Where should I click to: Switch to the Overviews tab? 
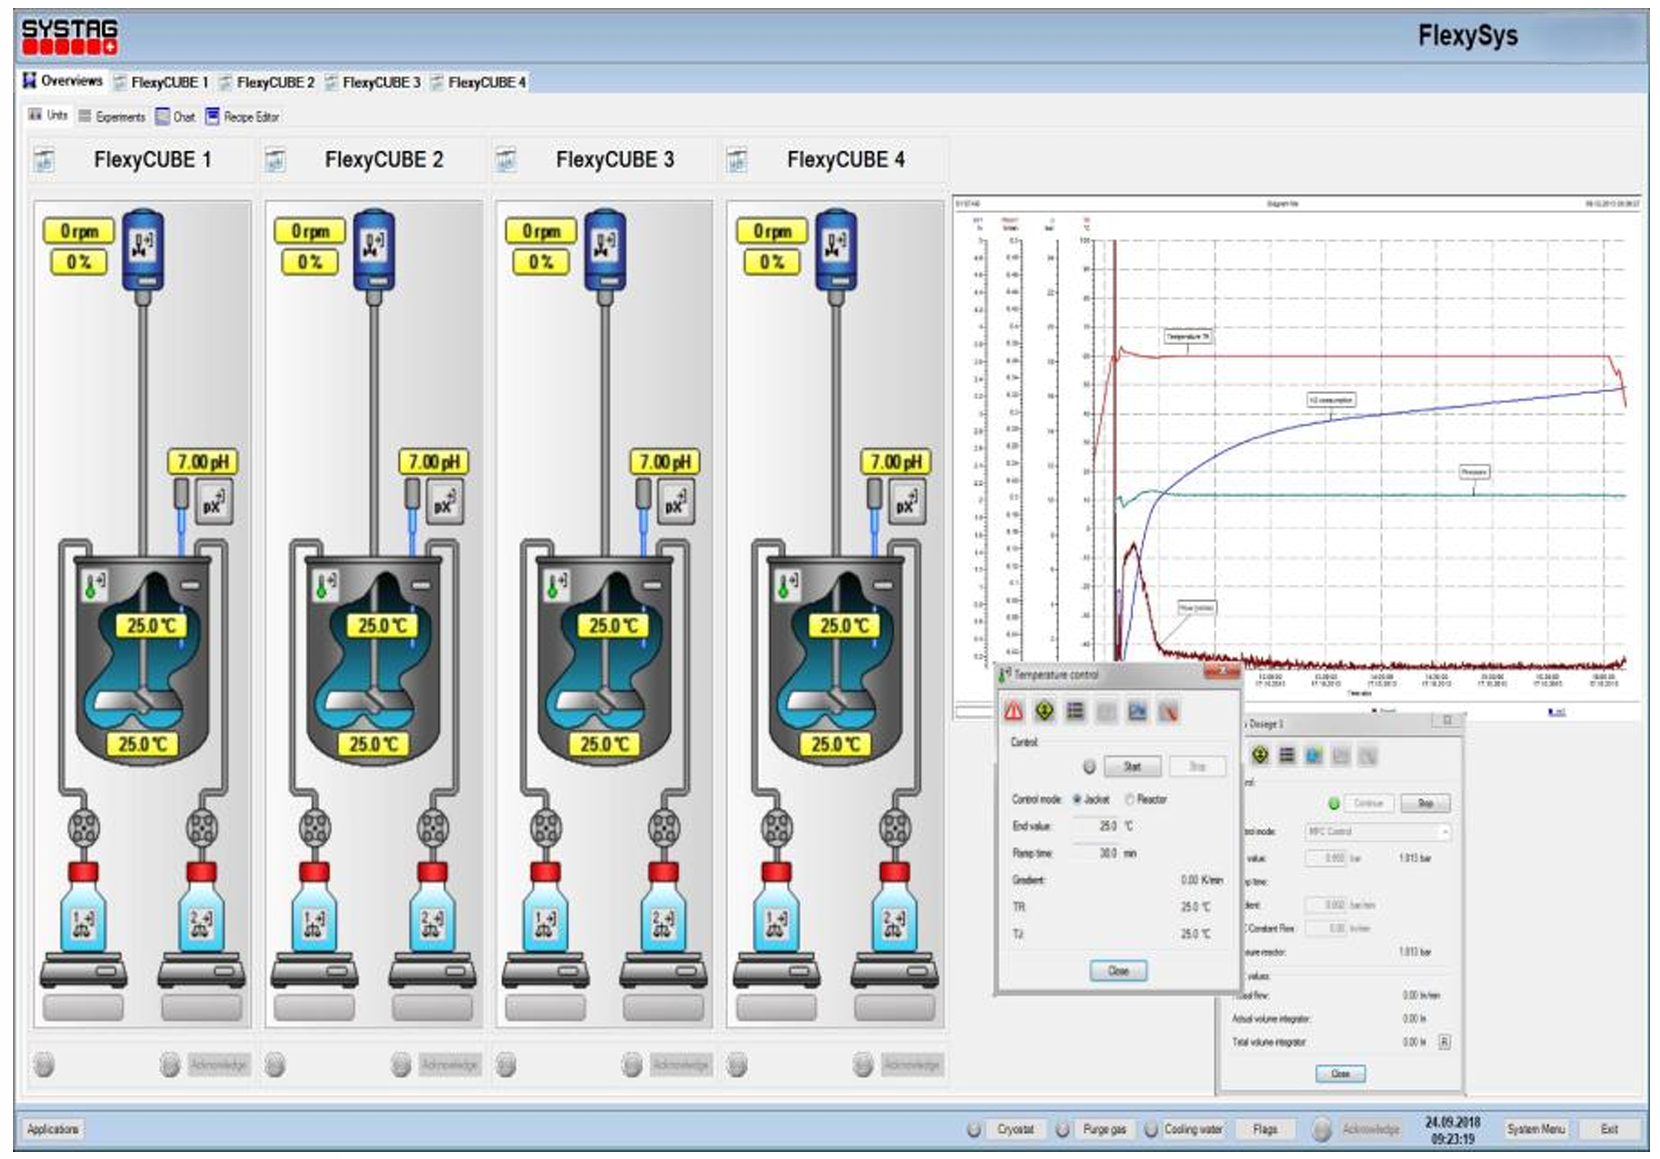(63, 81)
